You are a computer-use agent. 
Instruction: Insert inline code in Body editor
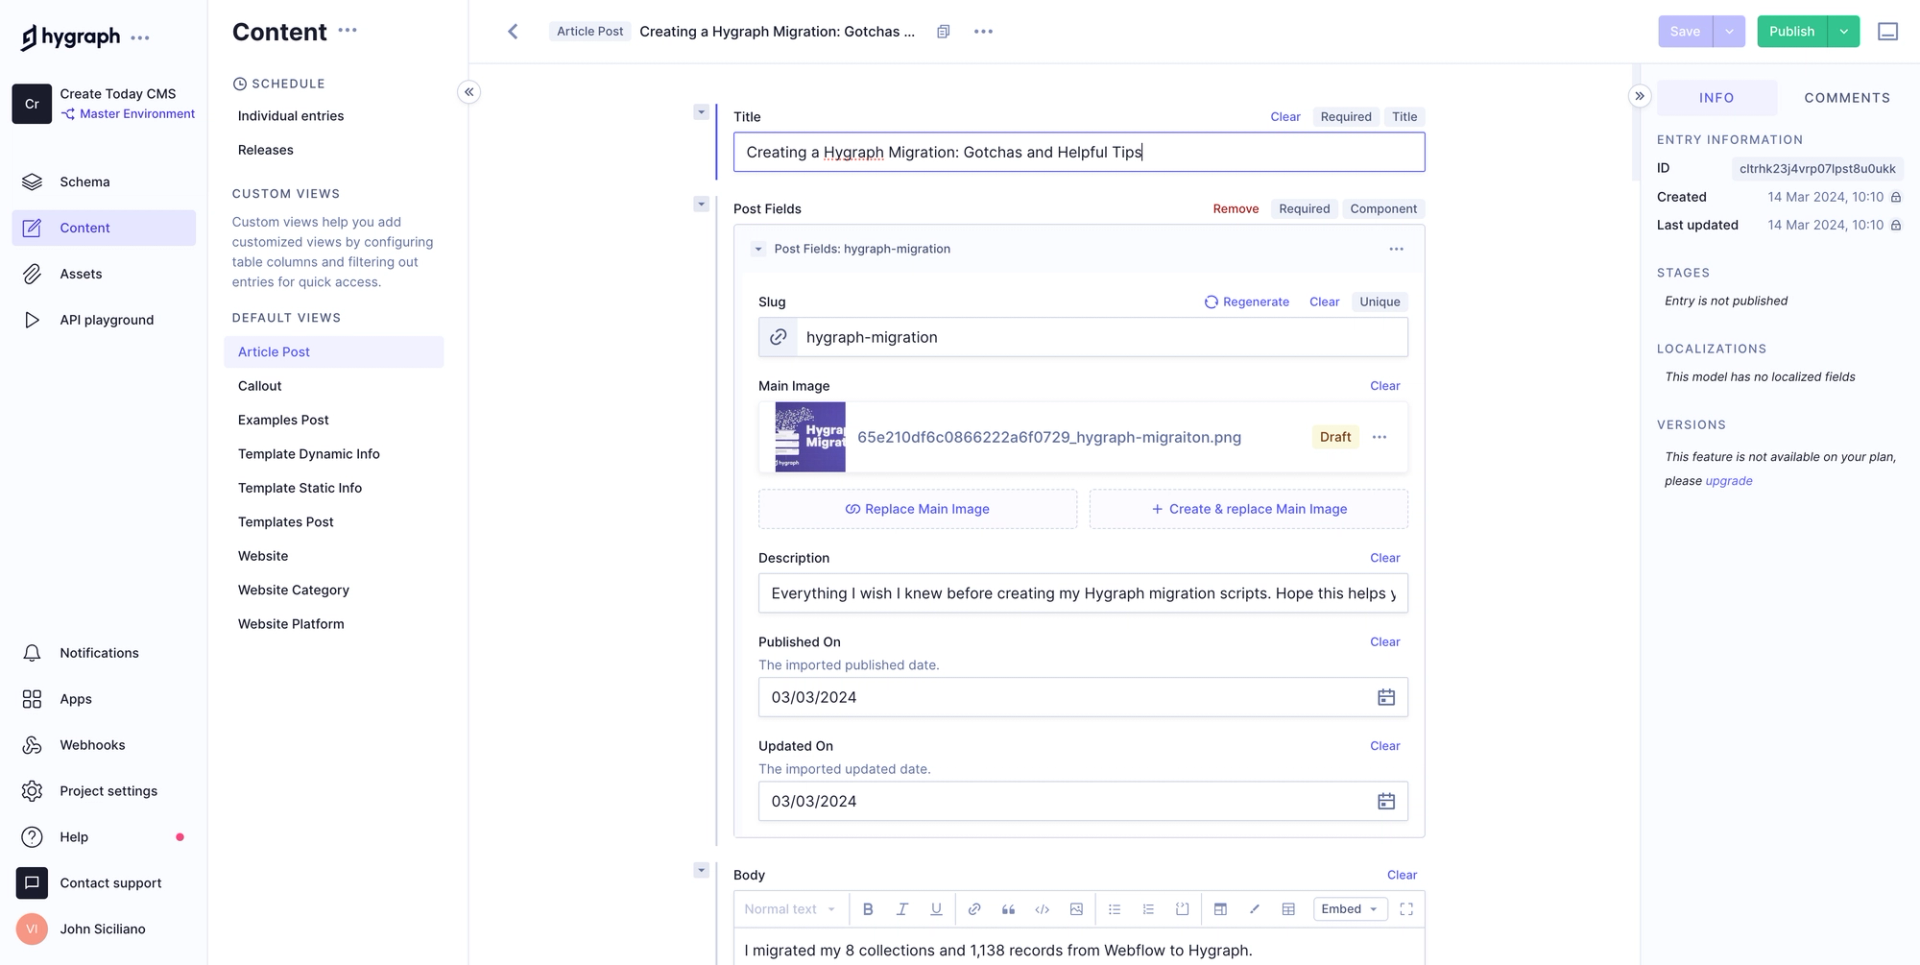pos(1042,909)
